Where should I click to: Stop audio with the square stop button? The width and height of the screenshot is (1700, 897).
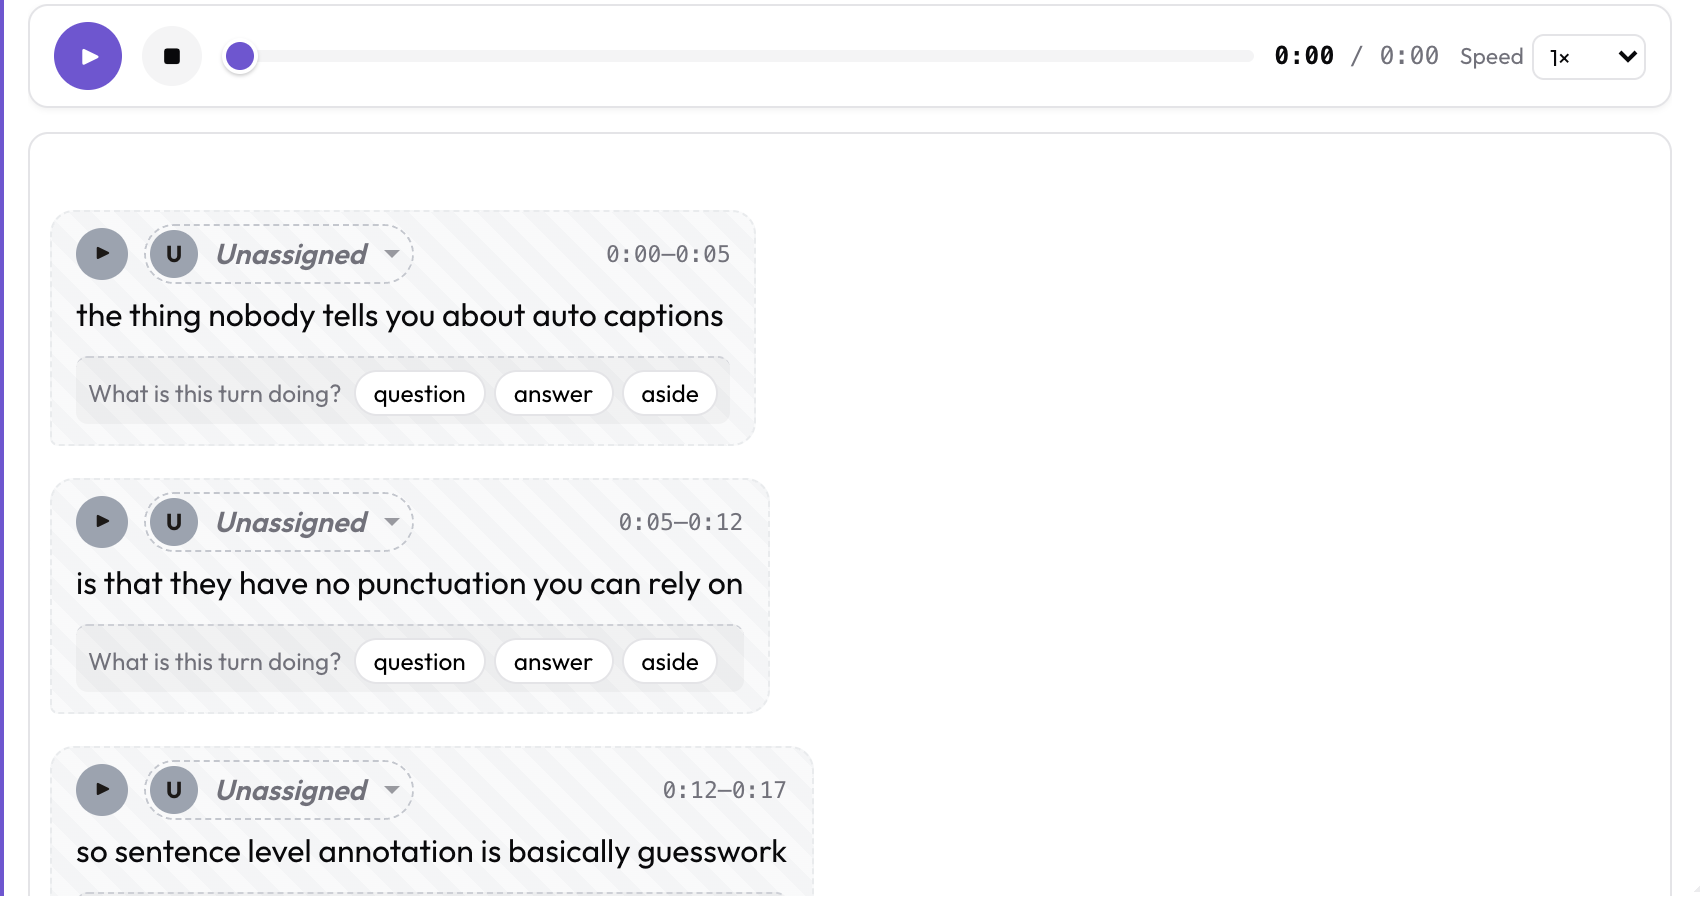172,56
